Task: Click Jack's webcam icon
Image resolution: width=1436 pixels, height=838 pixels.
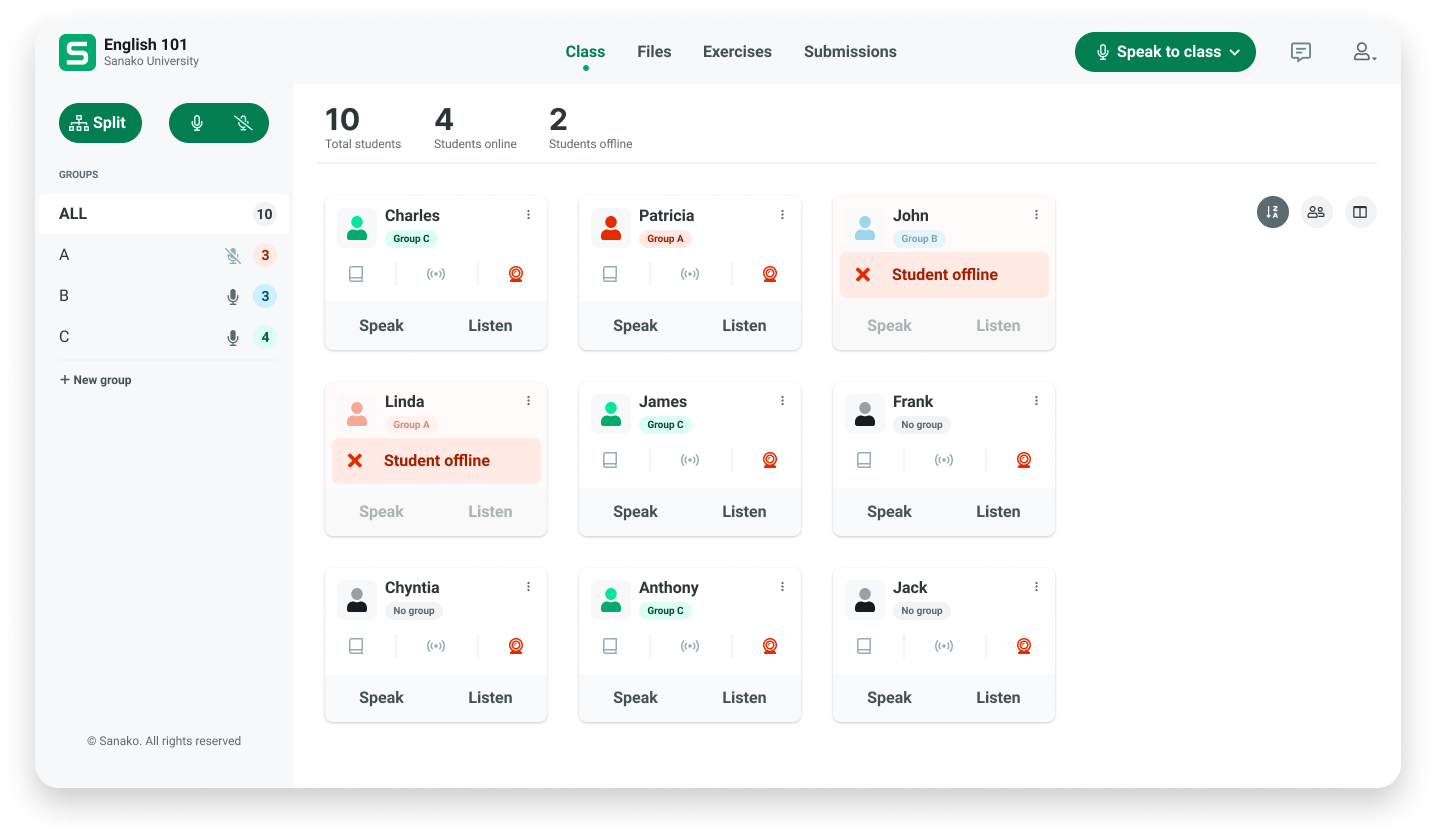Action: (1024, 646)
